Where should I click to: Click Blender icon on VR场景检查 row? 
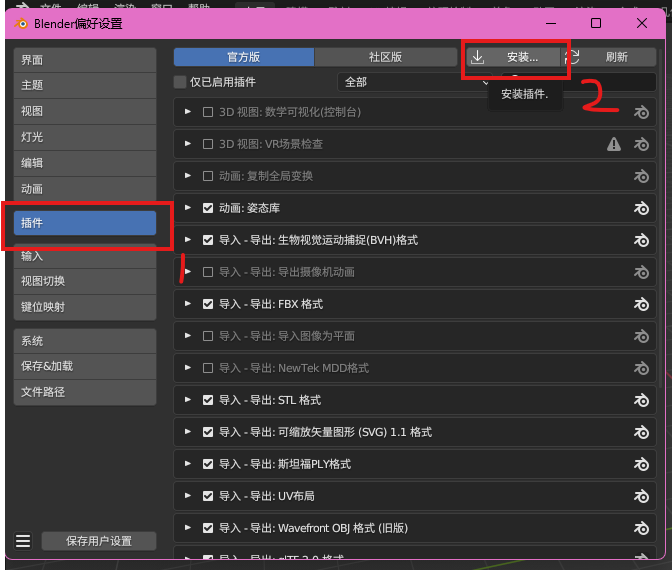(x=641, y=144)
